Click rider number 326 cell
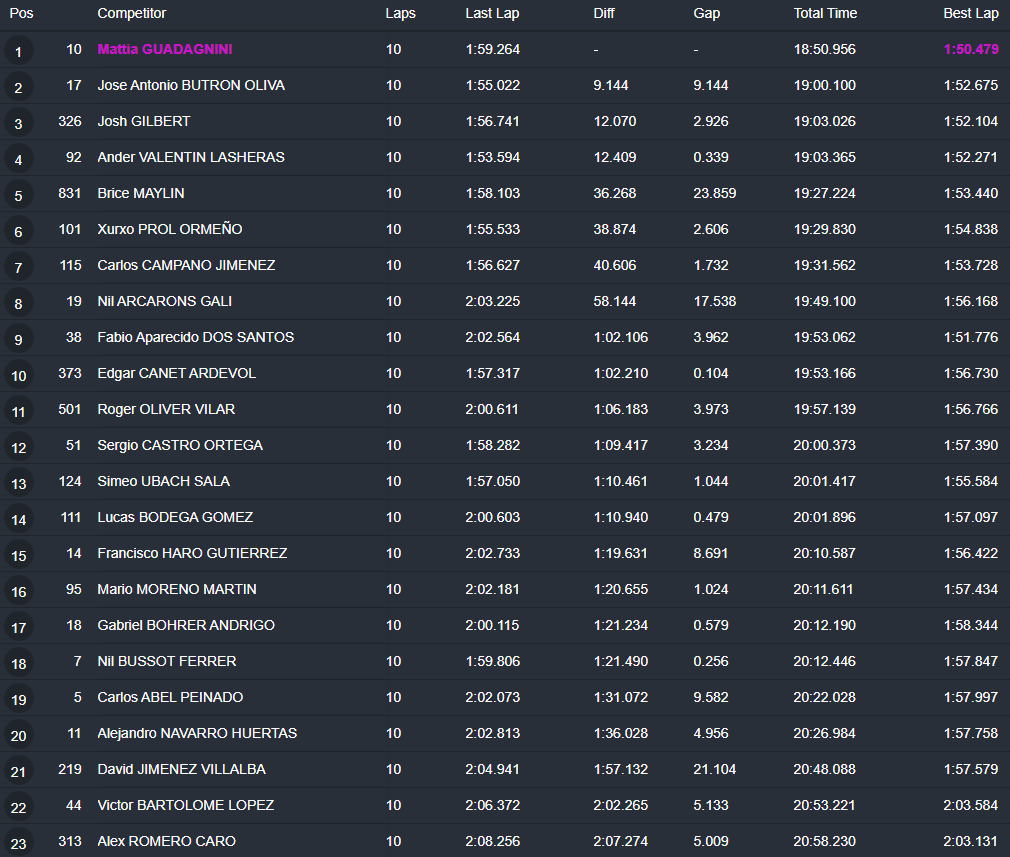The width and height of the screenshot is (1010, 857). point(69,121)
